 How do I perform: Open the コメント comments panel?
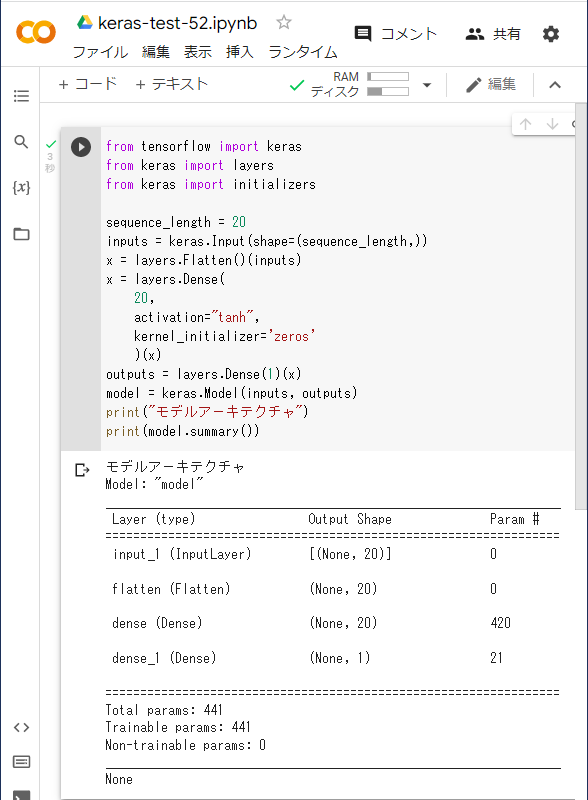396,34
